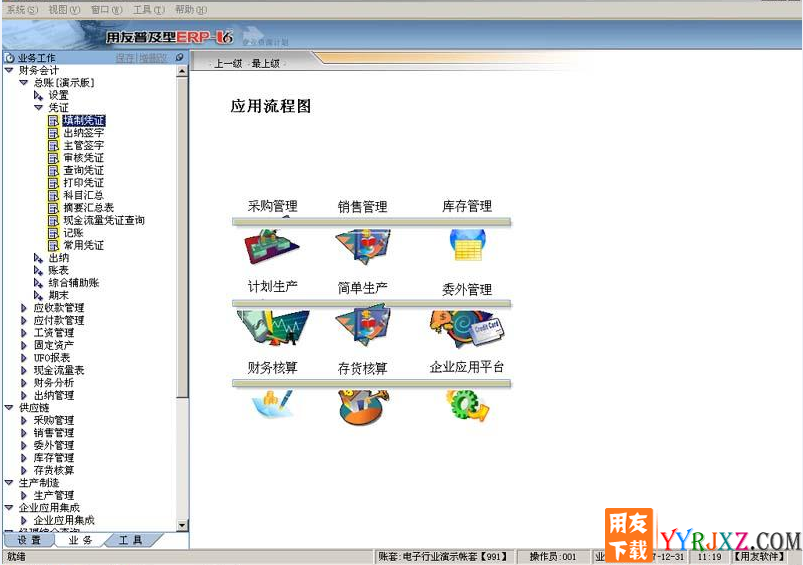The image size is (803, 565).
Task: Expand the 工资管理 node
Action: click(24, 333)
